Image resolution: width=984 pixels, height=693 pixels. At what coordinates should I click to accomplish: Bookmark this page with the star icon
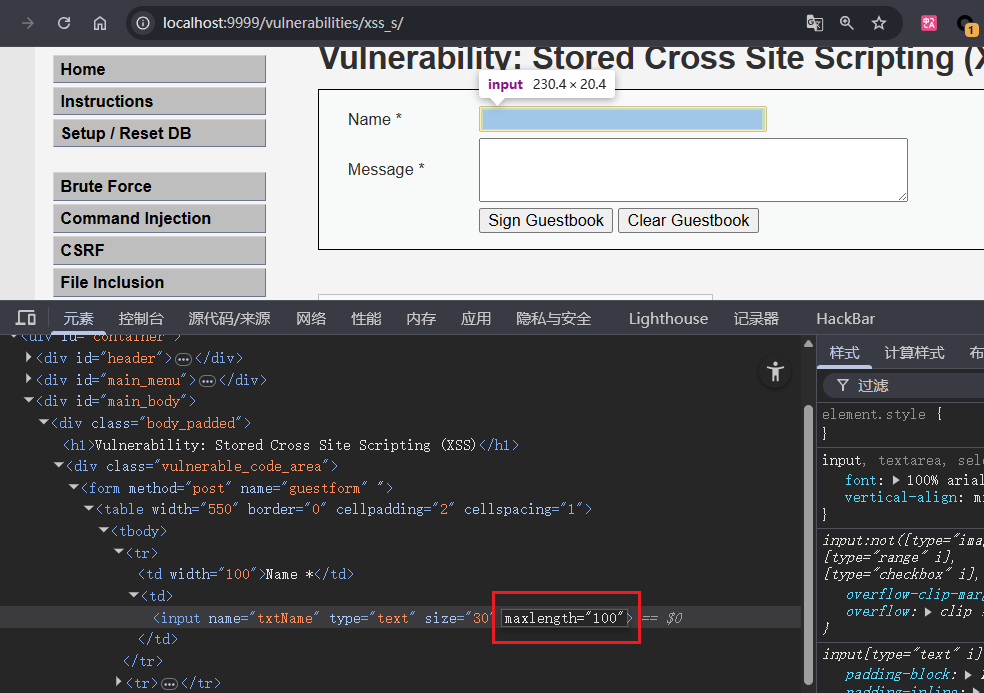point(879,23)
